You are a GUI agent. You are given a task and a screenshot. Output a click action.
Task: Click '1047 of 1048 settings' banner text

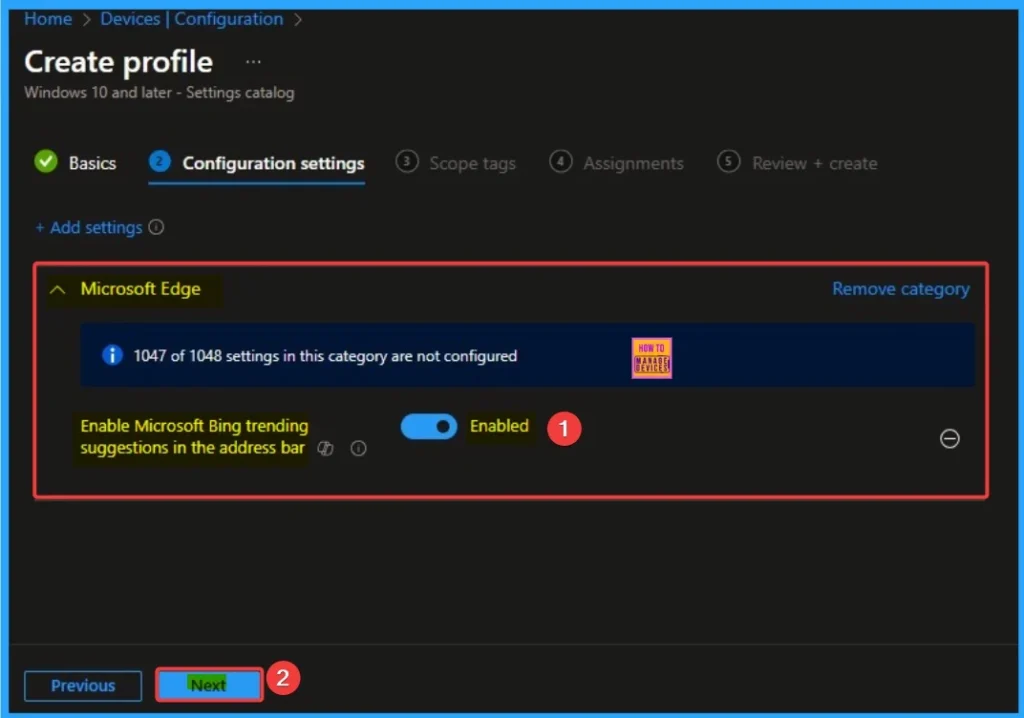(325, 355)
